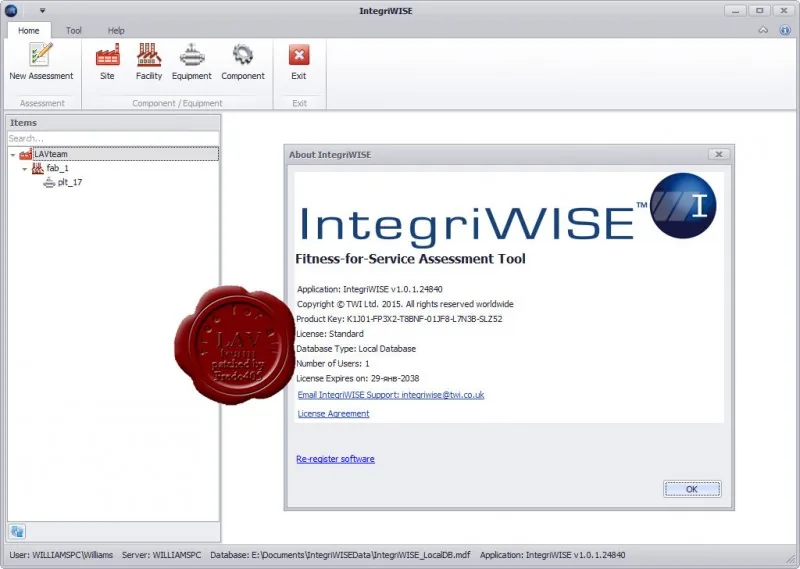
Task: Open the blue info icon in the ribbon corner
Action: click(785, 30)
